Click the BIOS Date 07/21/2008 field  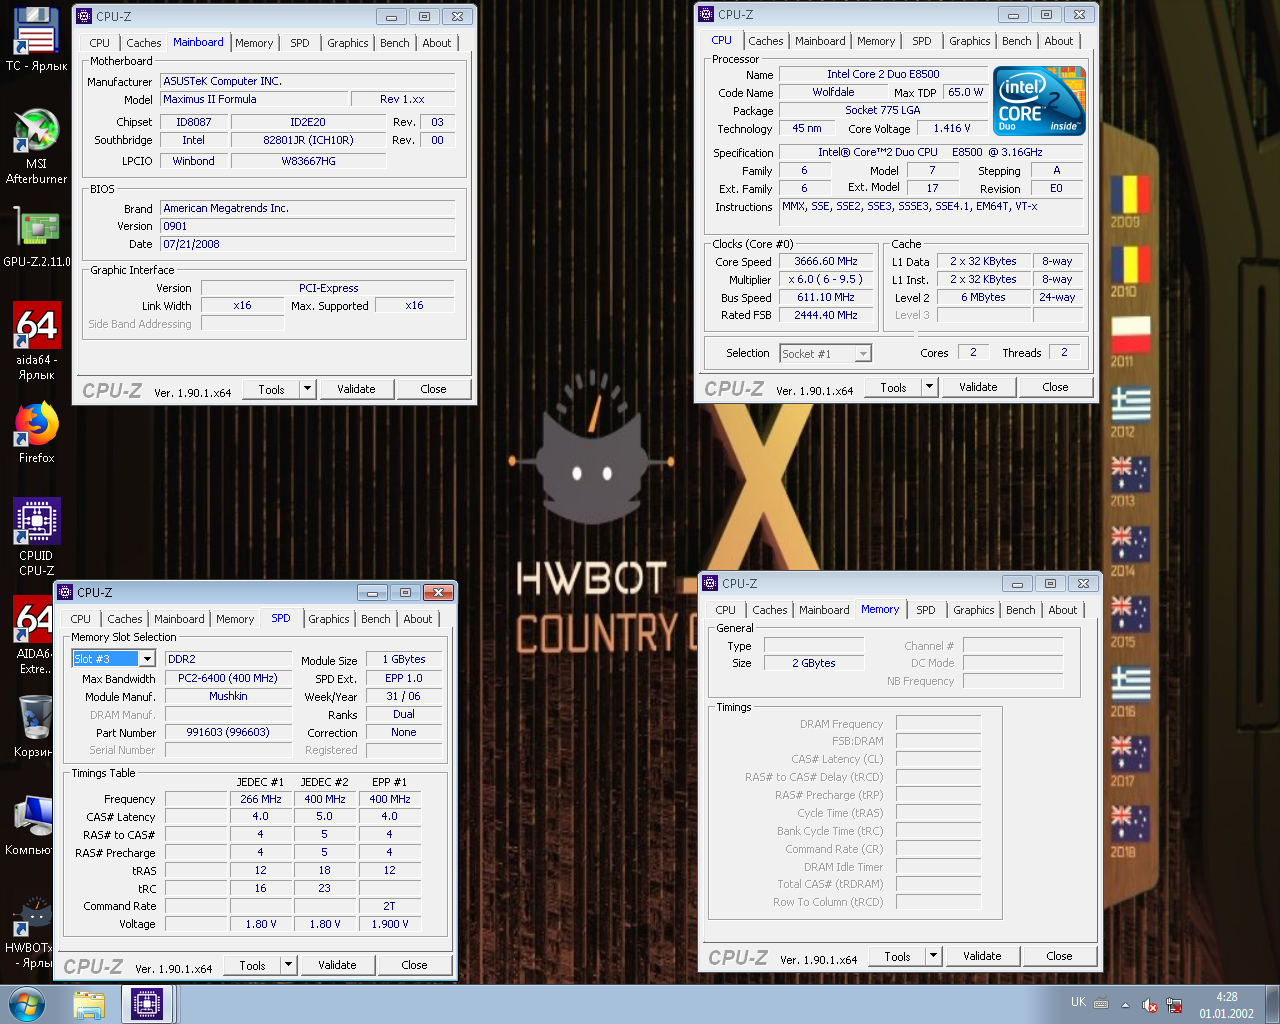[x=308, y=244]
